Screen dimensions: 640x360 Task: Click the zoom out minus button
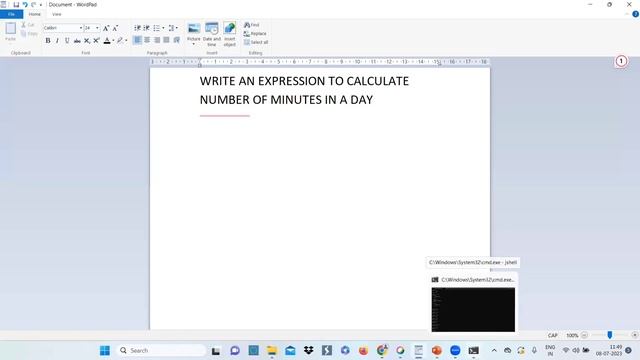point(584,335)
